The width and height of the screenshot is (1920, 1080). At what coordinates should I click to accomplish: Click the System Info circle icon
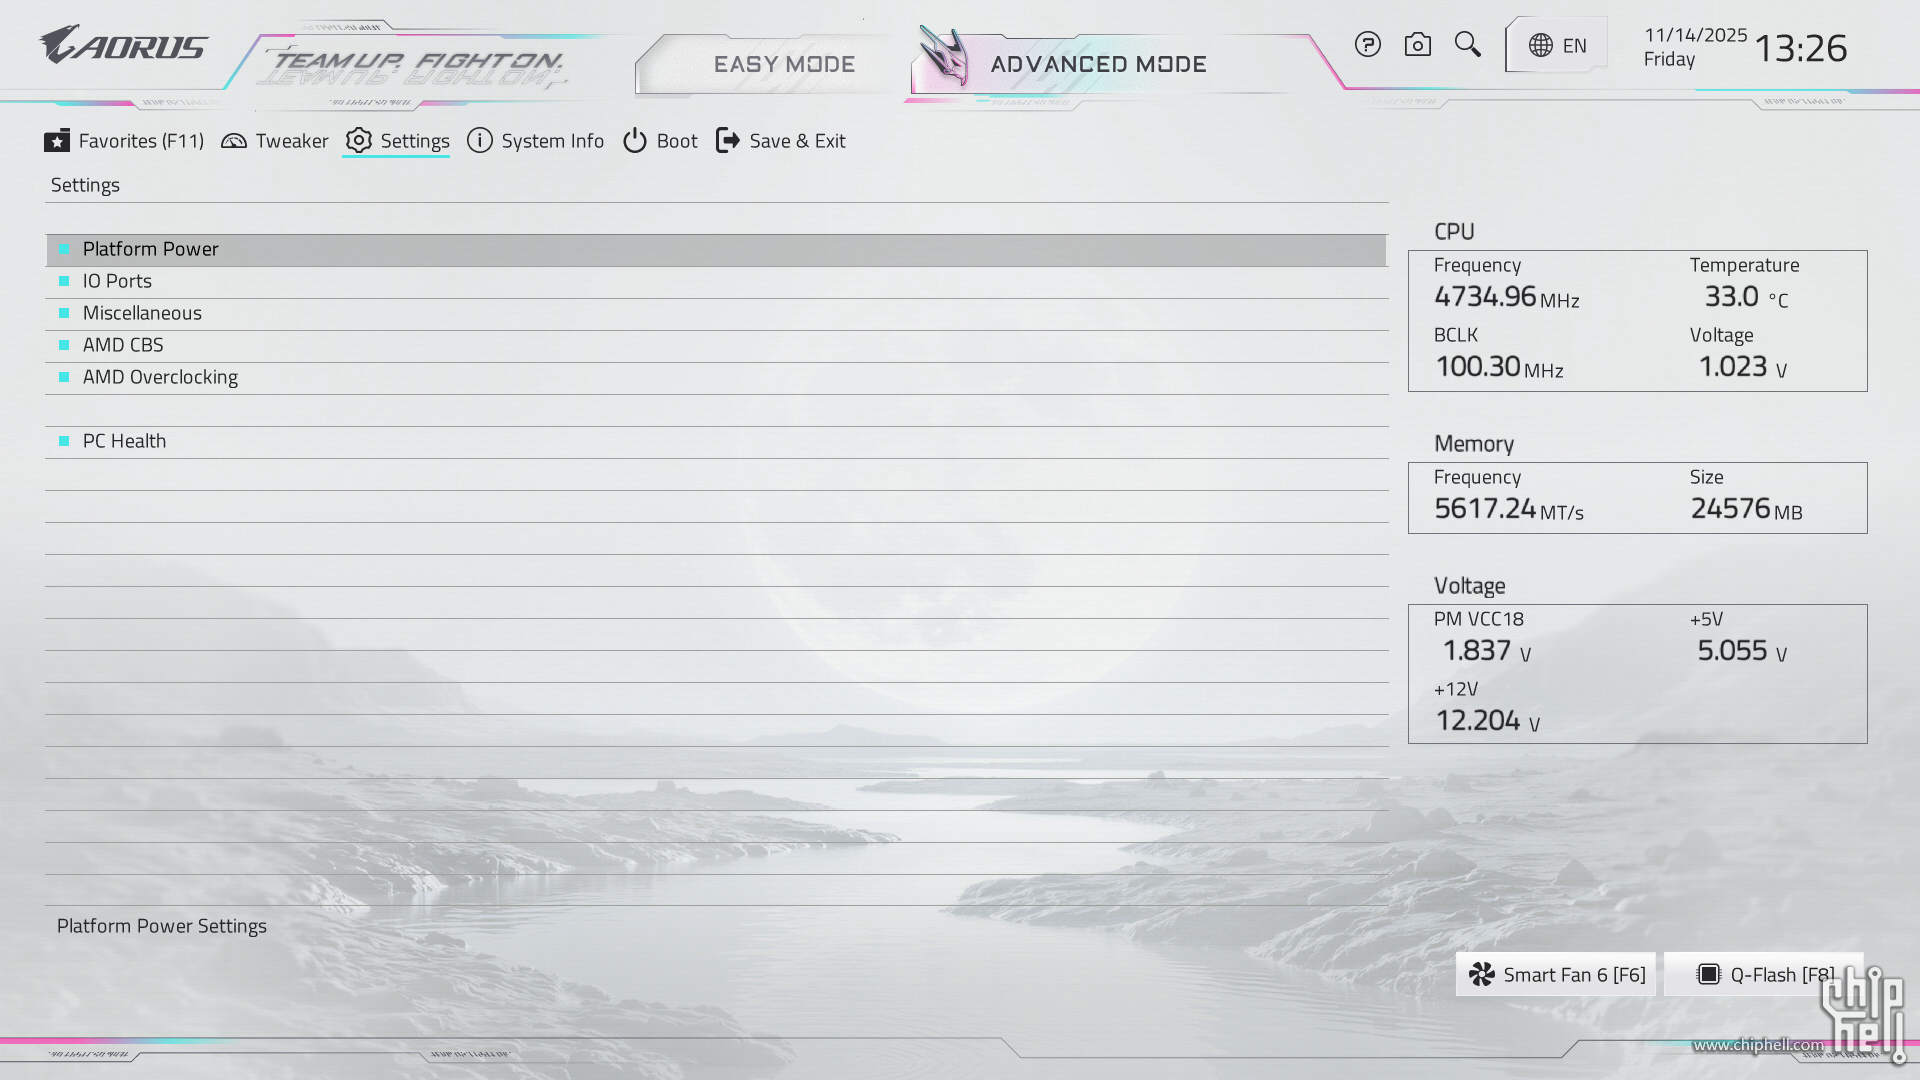tap(480, 141)
